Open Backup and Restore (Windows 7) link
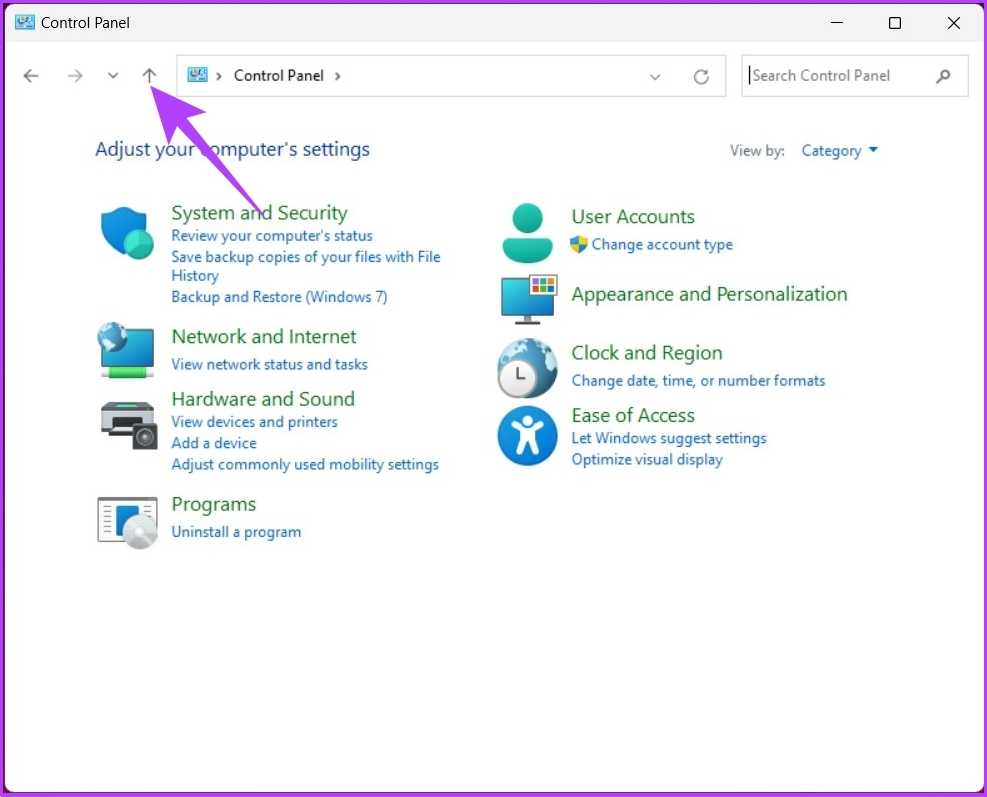The width and height of the screenshot is (987, 797). coord(279,297)
